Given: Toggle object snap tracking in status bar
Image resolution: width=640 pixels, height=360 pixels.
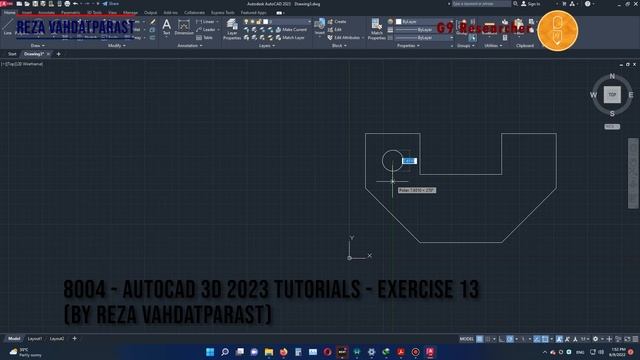Looking at the screenshot, I should 537,339.
